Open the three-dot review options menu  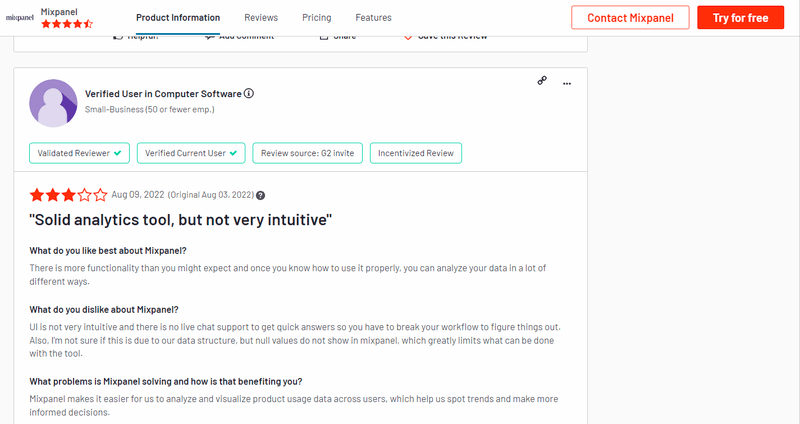click(567, 82)
